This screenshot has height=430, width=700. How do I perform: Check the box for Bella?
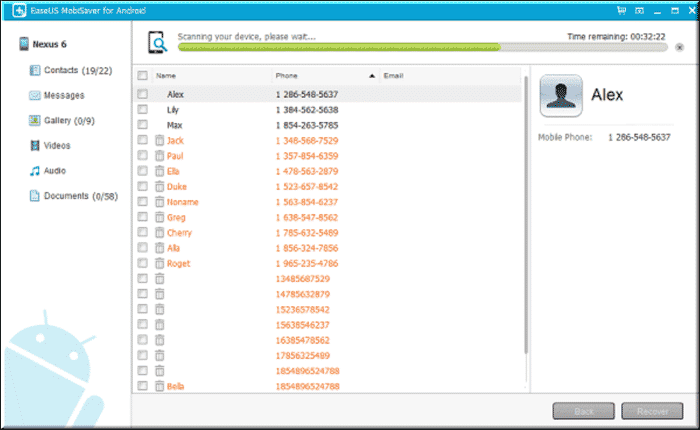142,386
